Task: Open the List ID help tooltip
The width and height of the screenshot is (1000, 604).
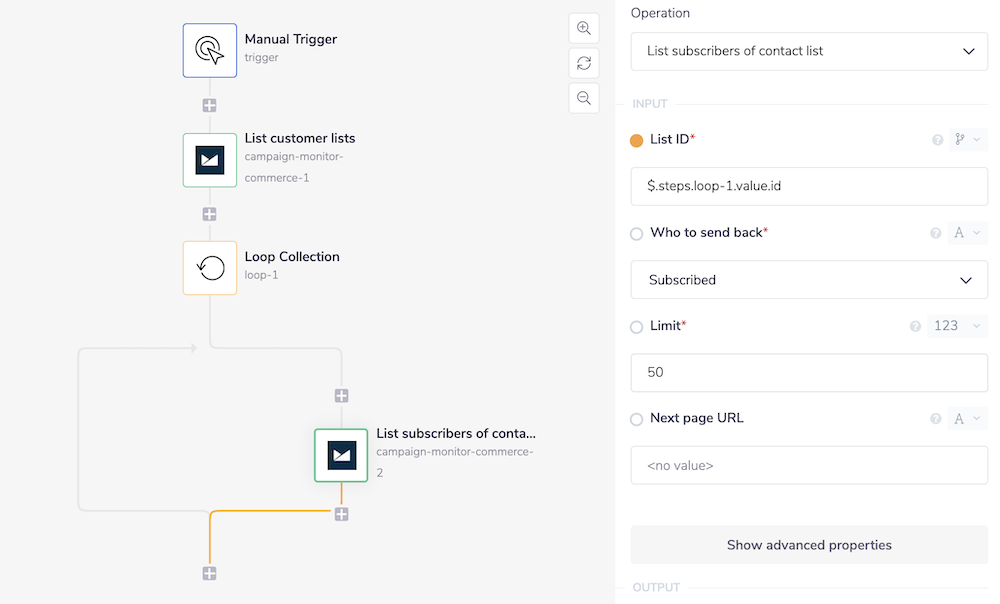Action: click(x=936, y=141)
